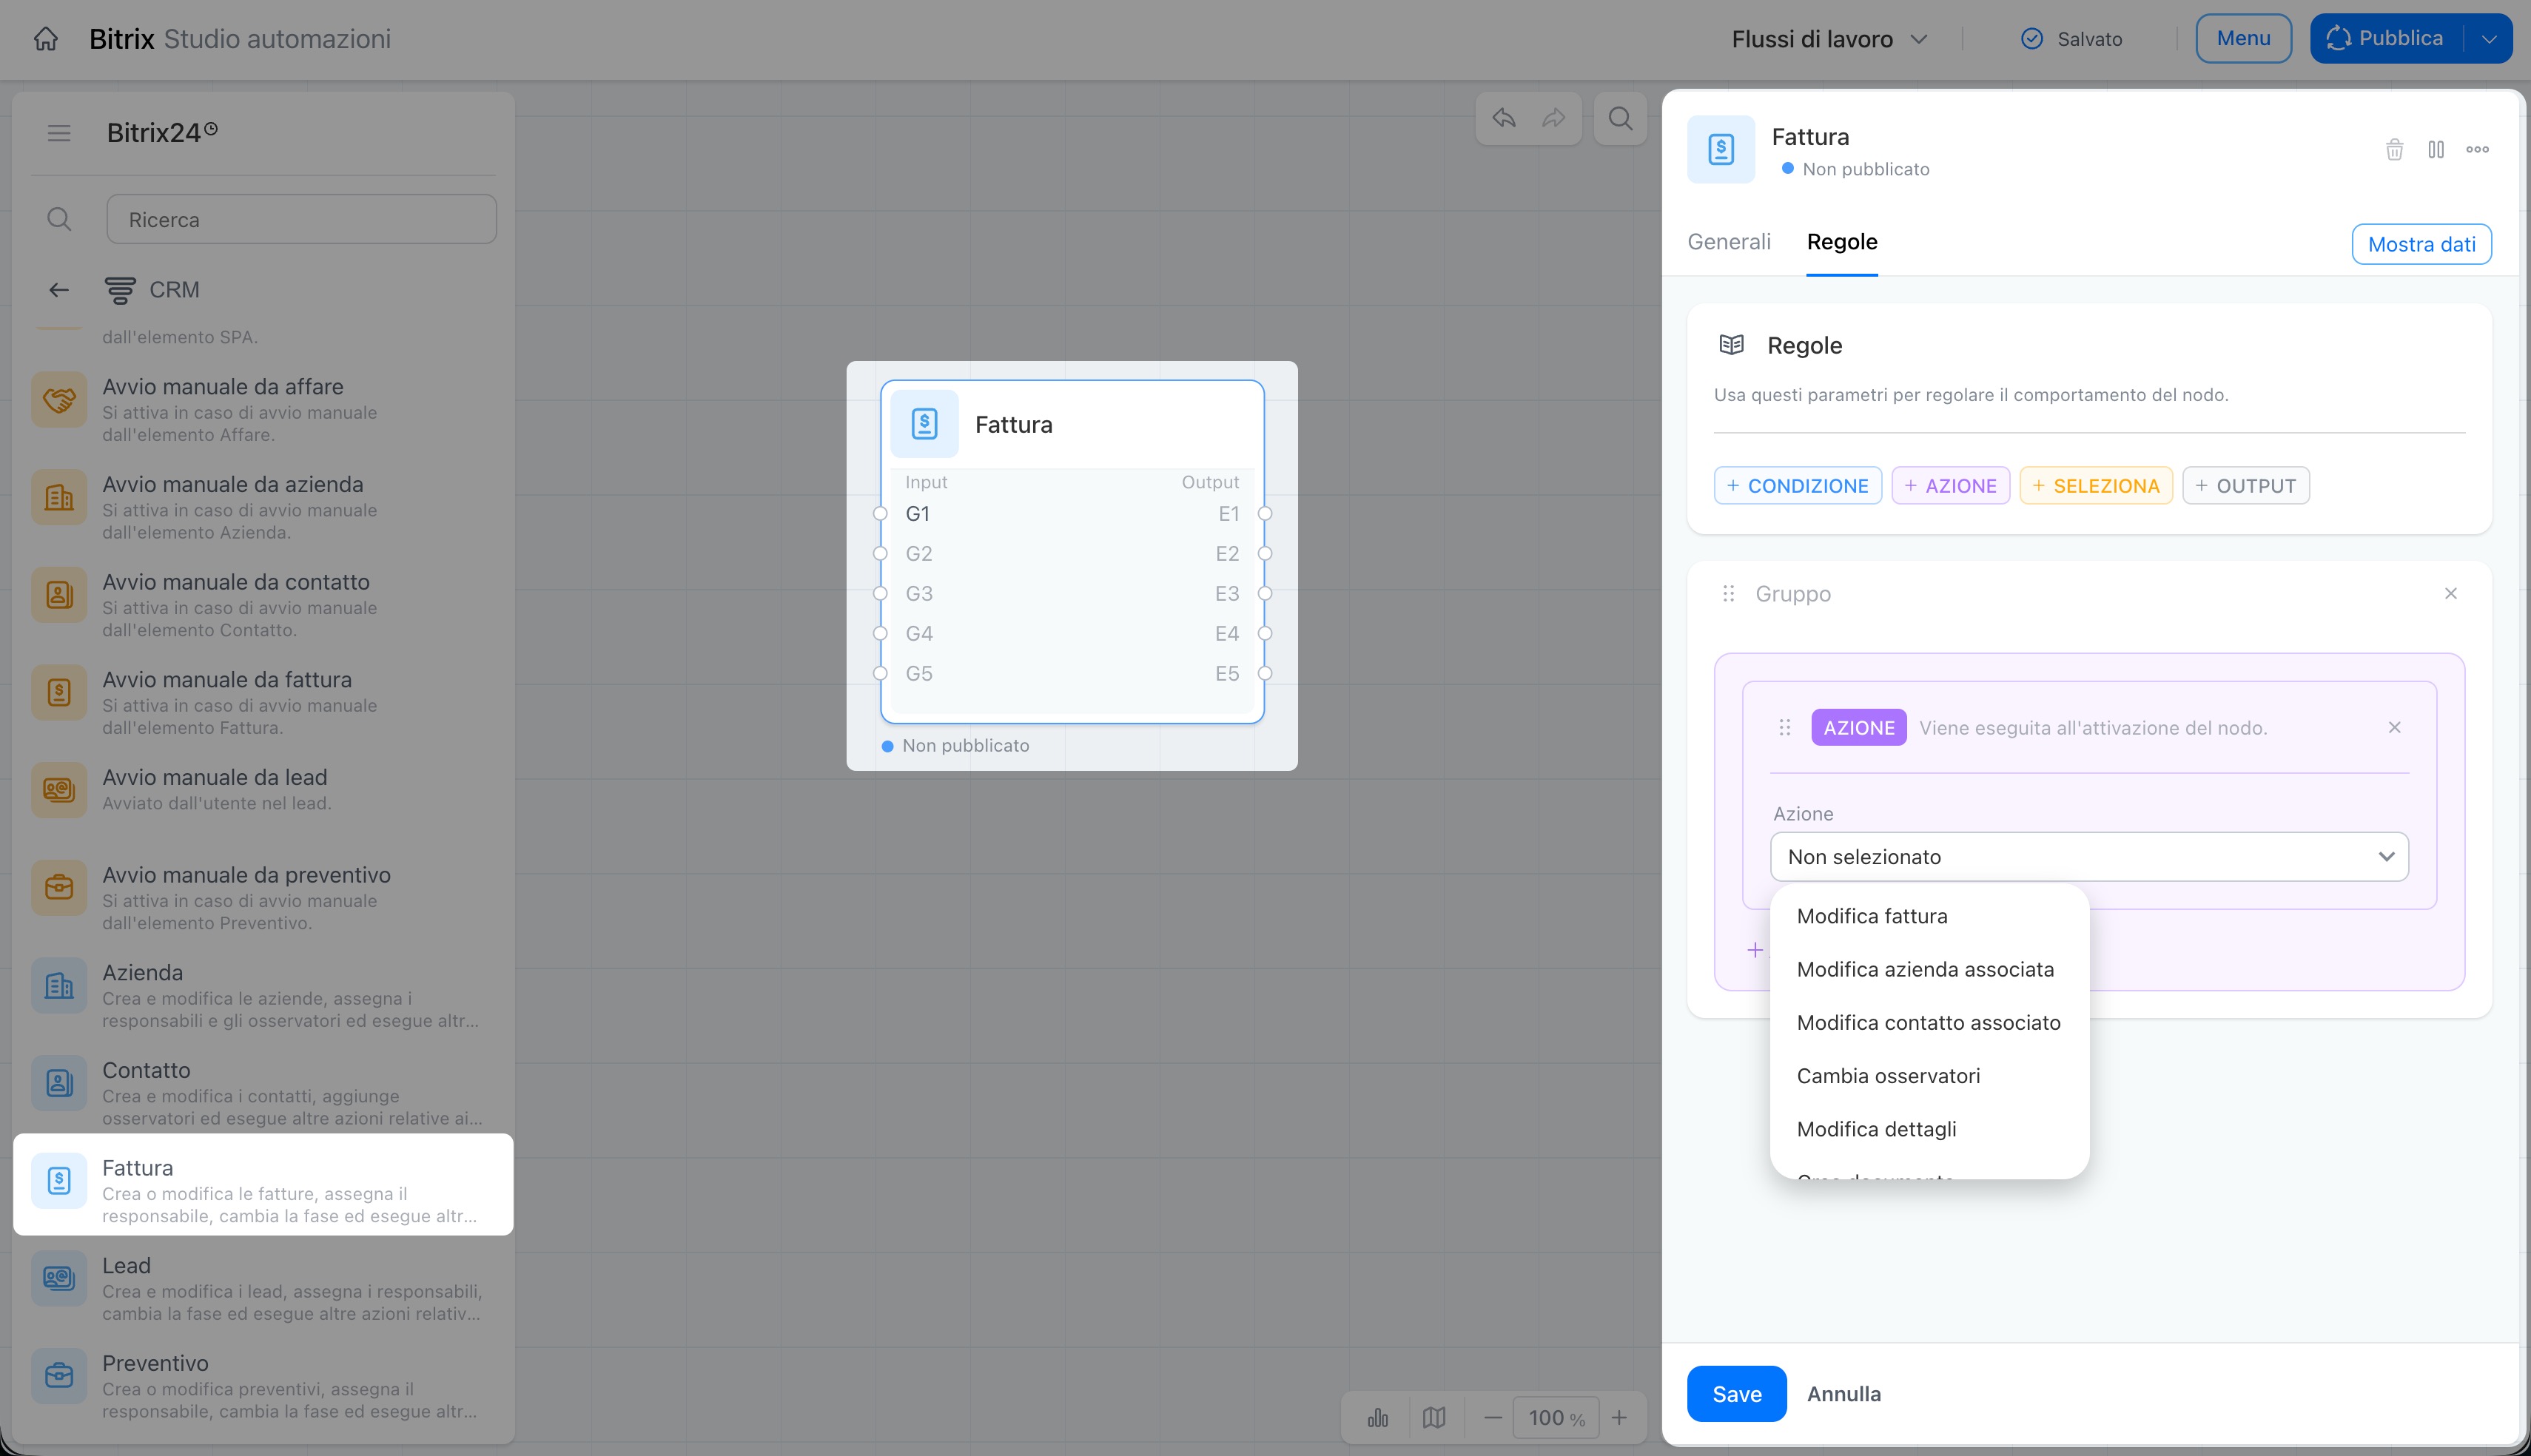Toggle the minimap icon

click(1434, 1418)
